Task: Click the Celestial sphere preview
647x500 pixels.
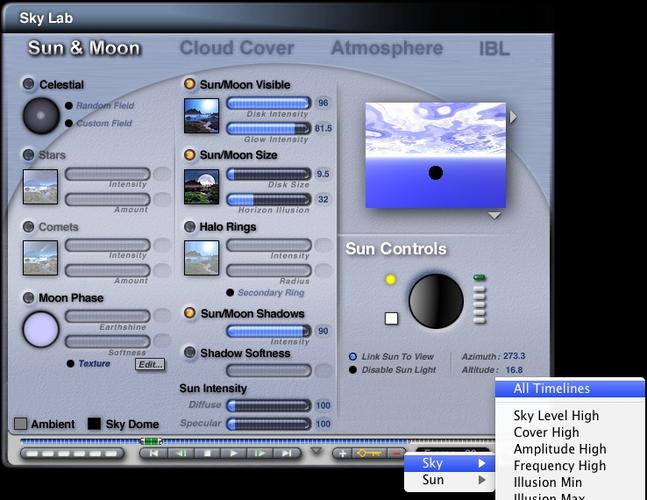Action: 41,116
